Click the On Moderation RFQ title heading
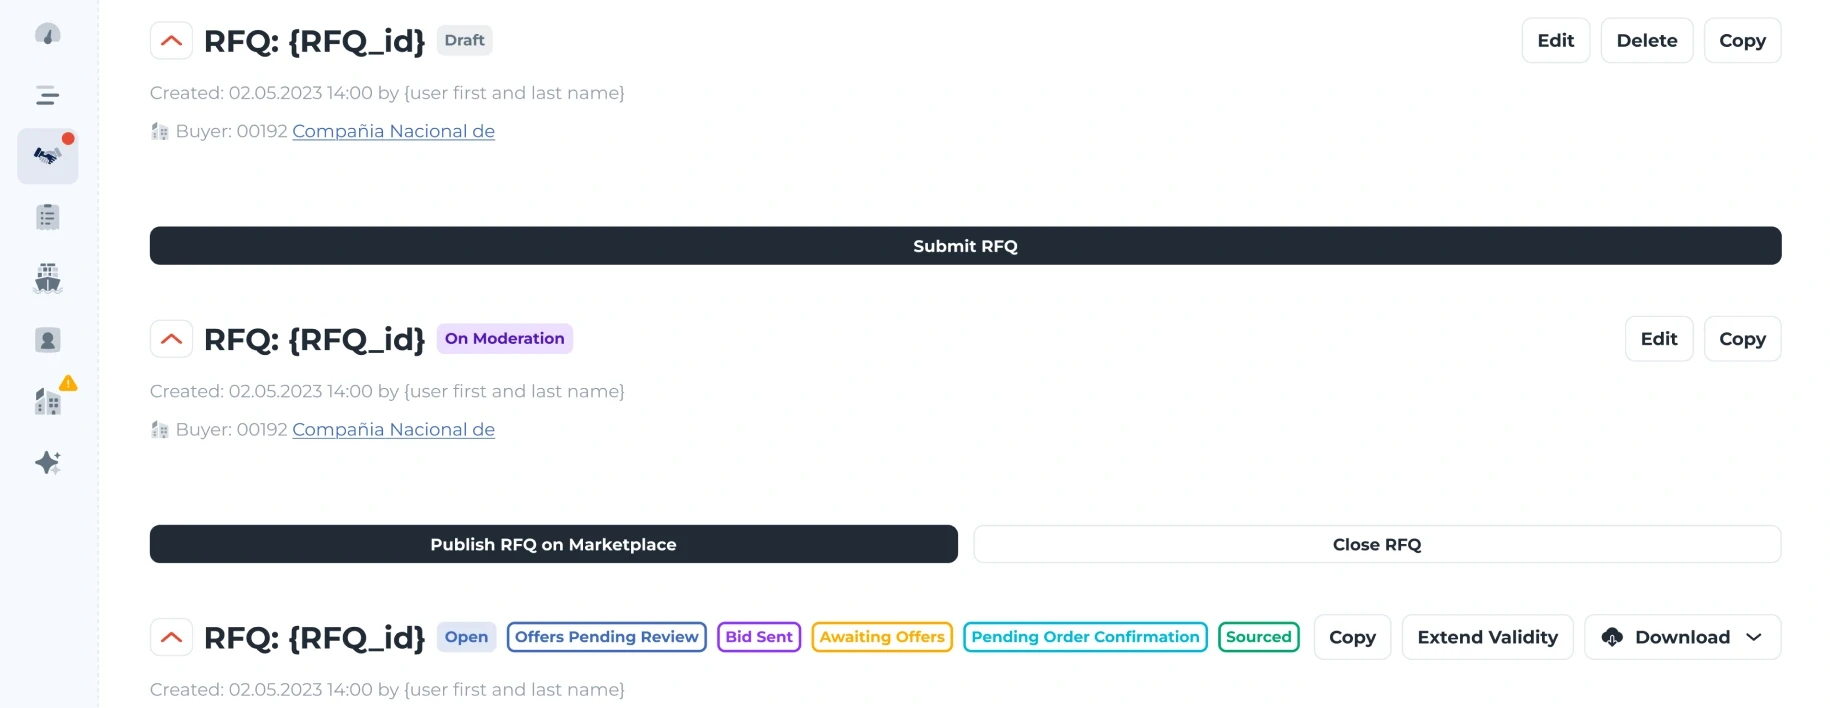This screenshot has width=1830, height=708. [314, 339]
